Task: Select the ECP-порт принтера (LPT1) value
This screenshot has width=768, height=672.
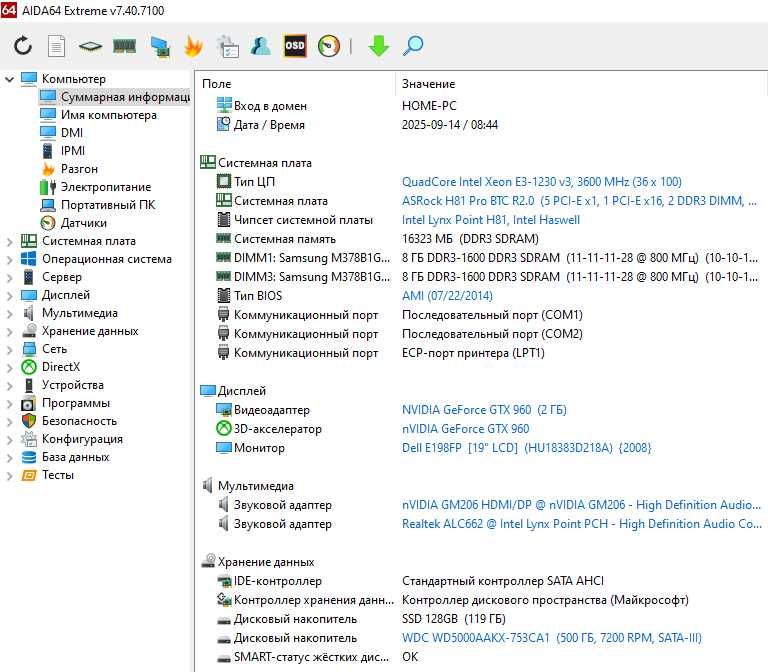Action: tap(473, 353)
